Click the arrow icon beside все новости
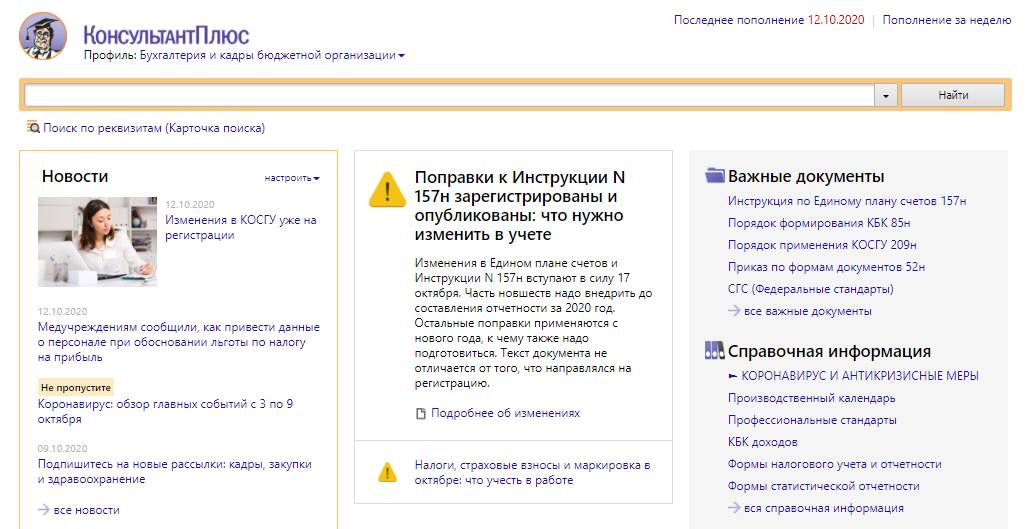1027x529 pixels. (x=44, y=509)
